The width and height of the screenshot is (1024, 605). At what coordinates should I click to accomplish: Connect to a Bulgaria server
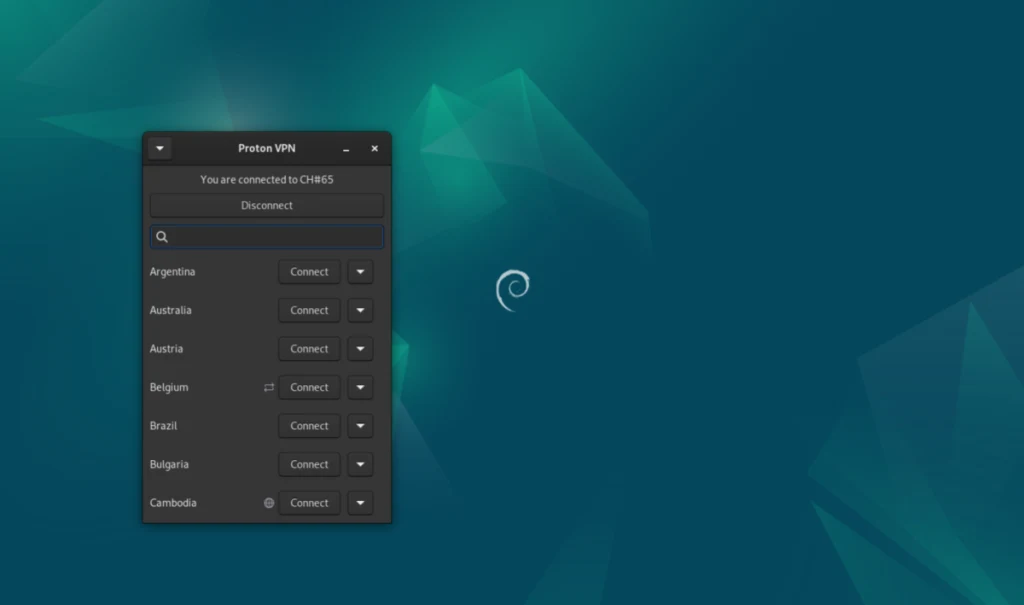point(309,464)
